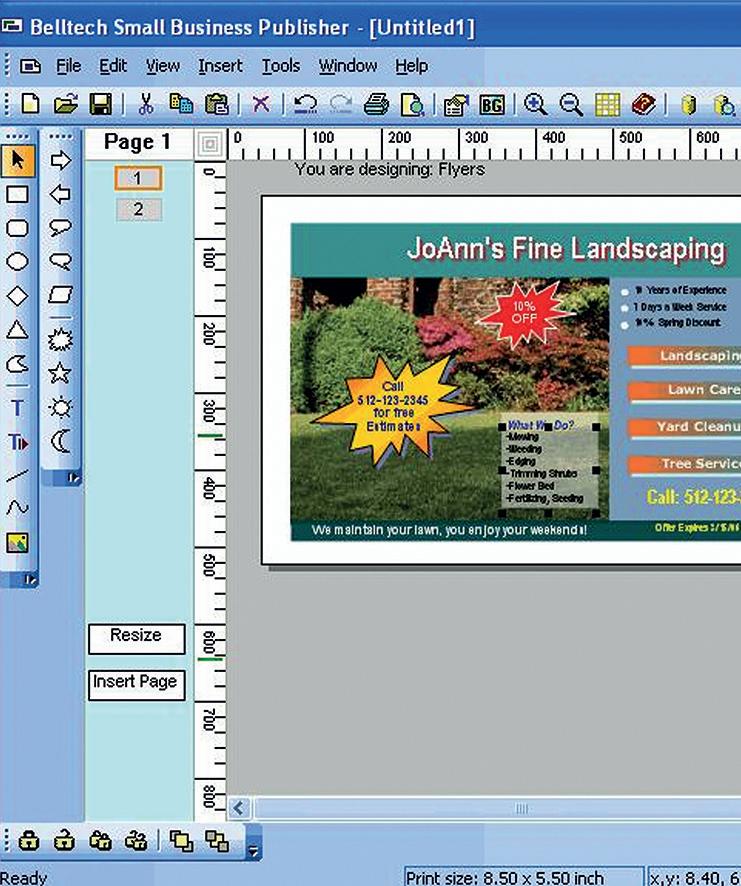Open the Help menu
The image size is (741, 886).
coord(411,66)
